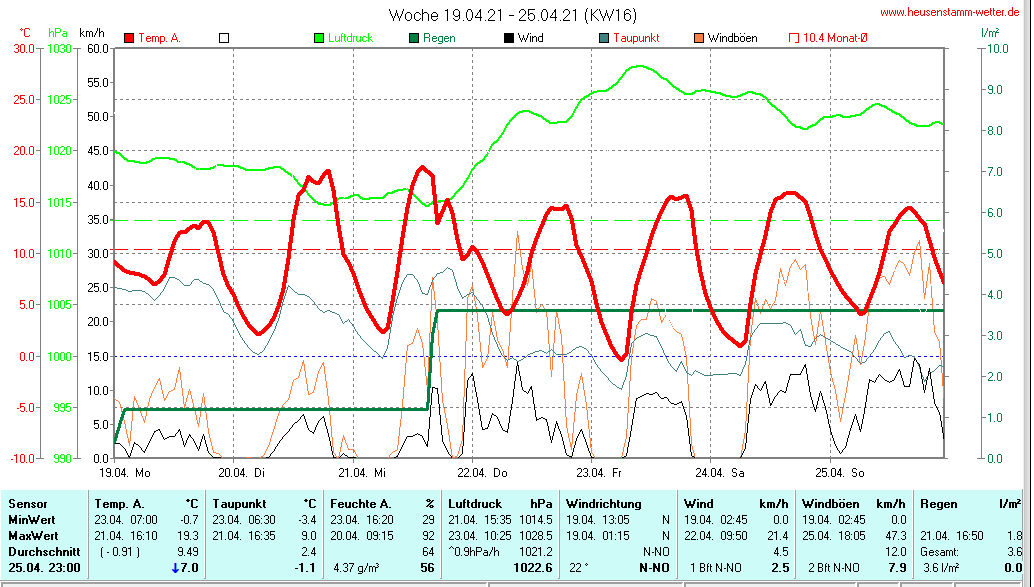The image size is (1034, 587).
Task: Click the minimum dew point value -3.4
Action: (307, 520)
